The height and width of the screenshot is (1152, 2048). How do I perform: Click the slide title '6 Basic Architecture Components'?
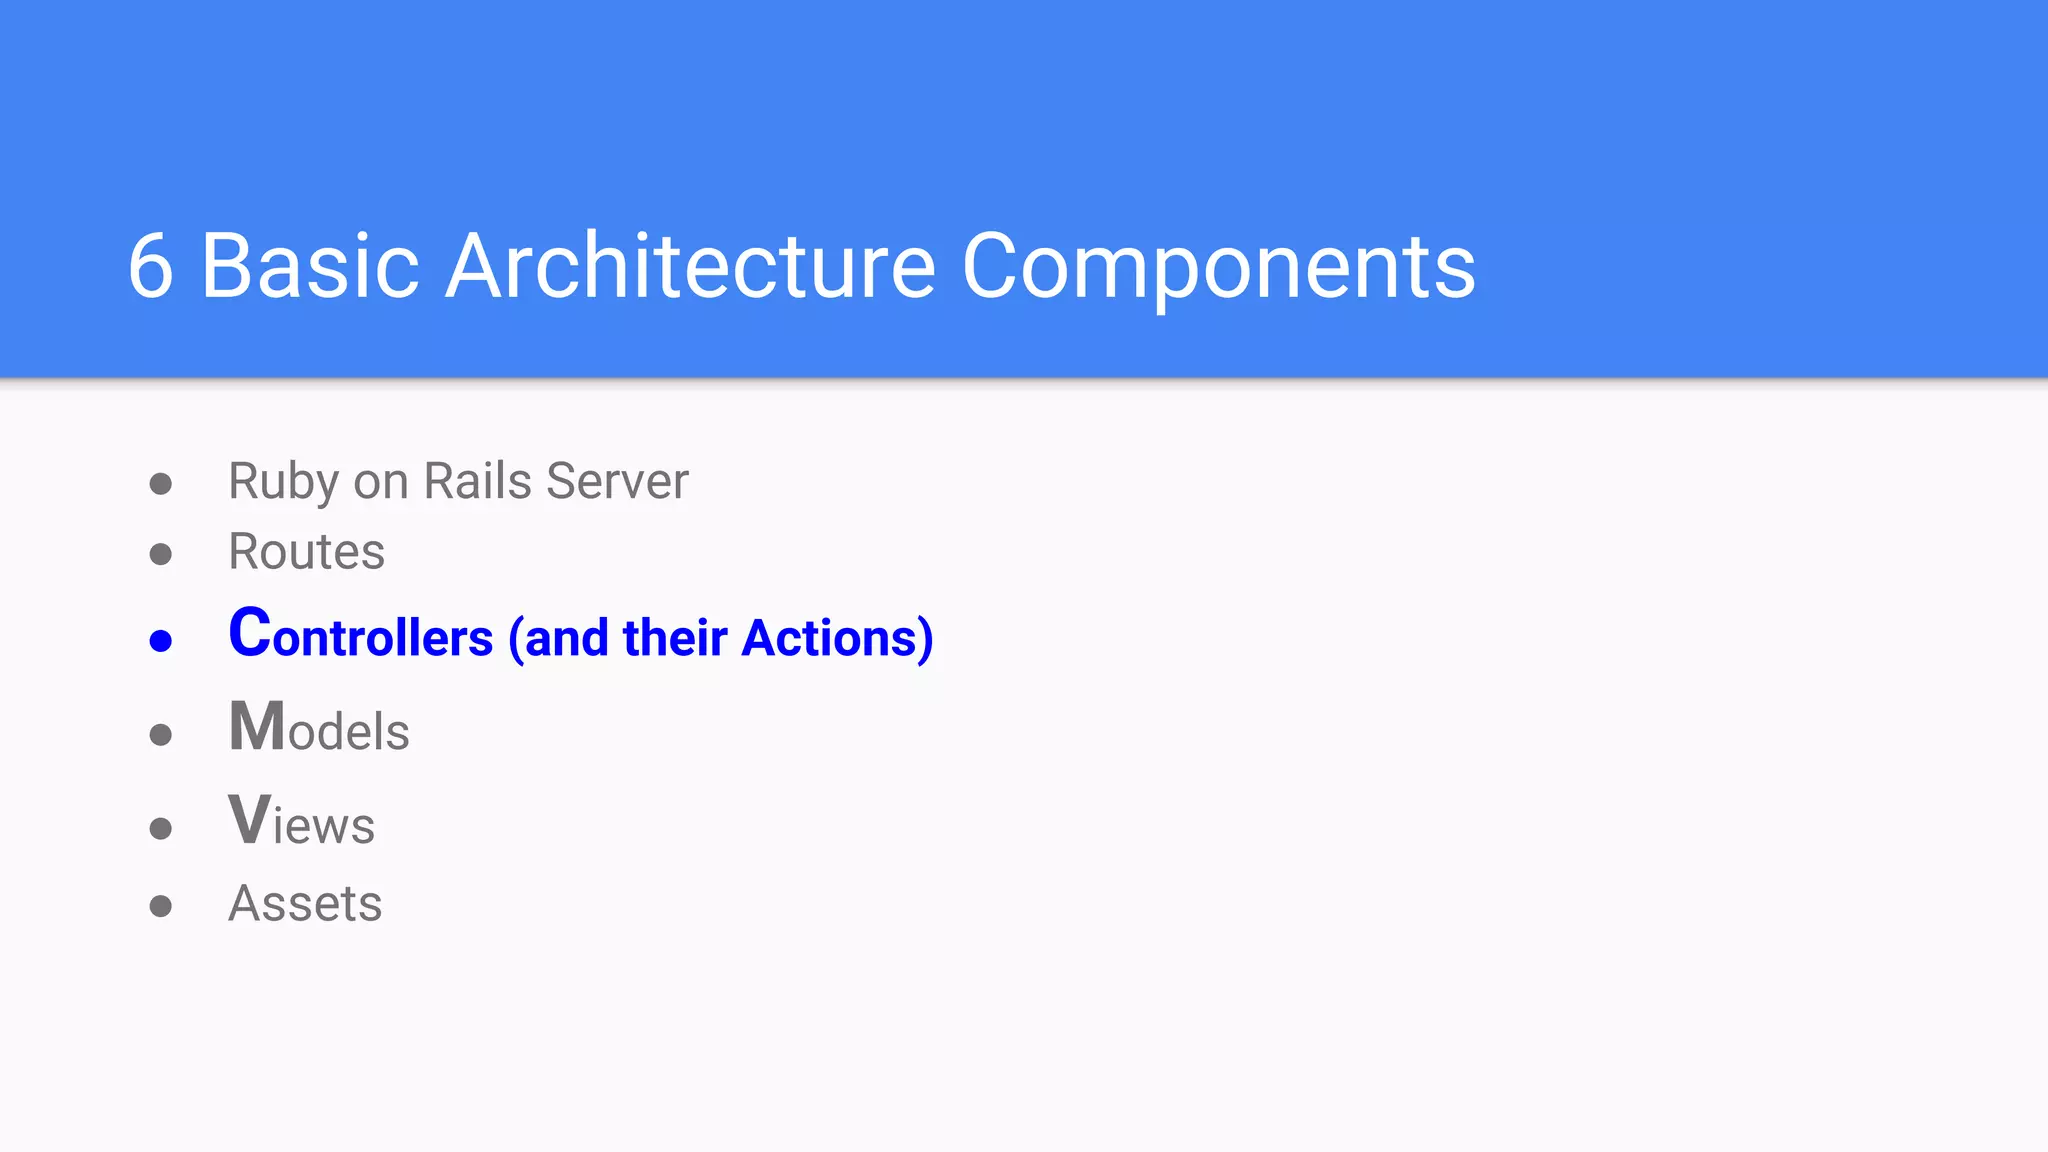(802, 266)
